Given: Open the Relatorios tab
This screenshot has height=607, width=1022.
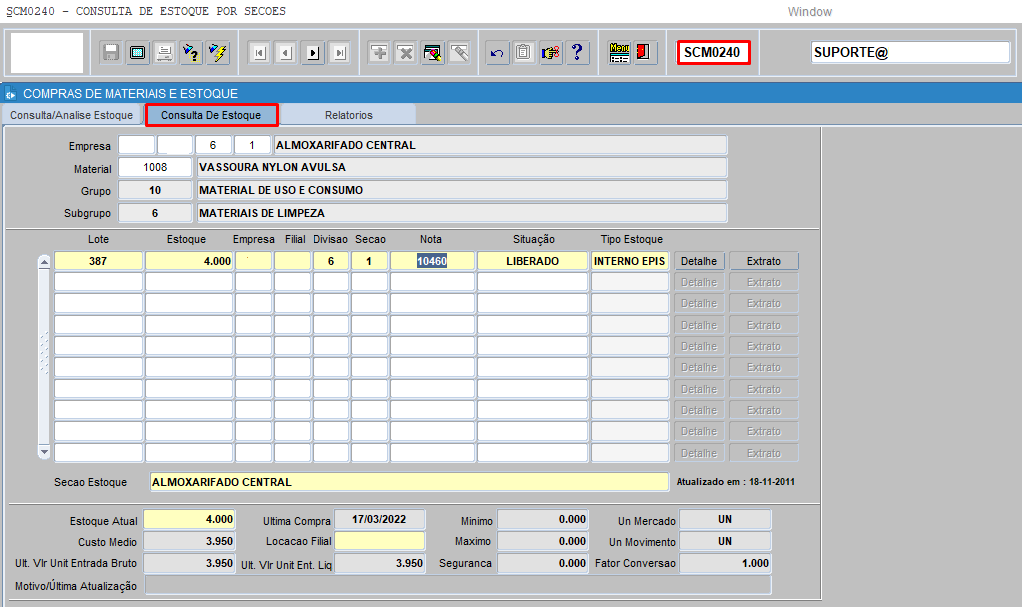Looking at the screenshot, I should (349, 115).
